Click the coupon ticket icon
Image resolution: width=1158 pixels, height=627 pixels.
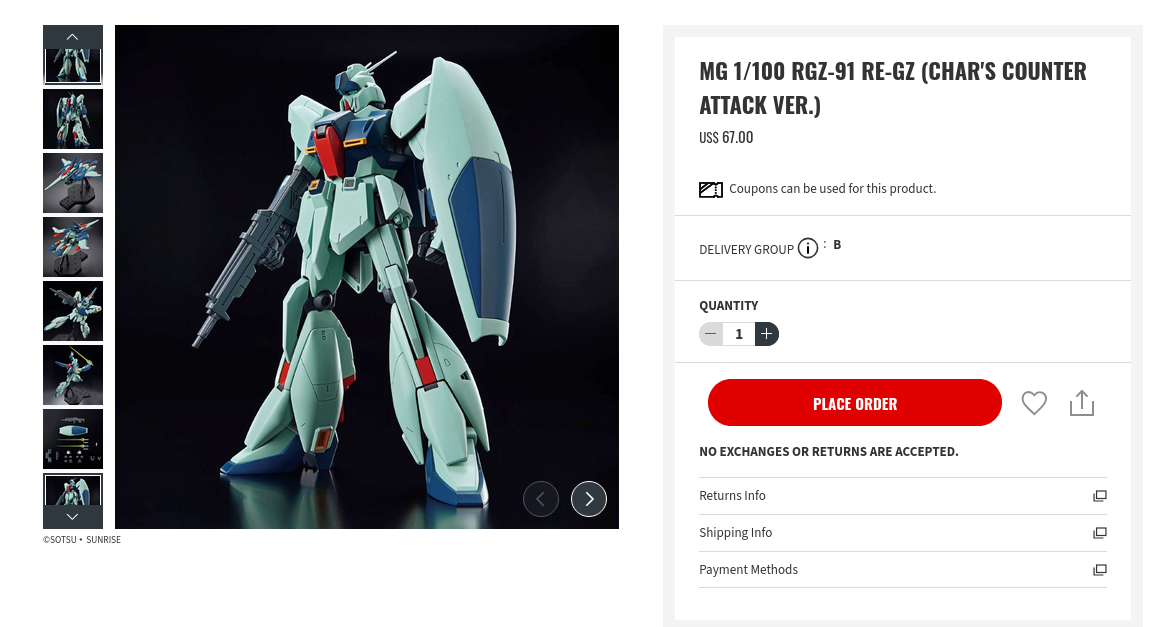tap(710, 190)
